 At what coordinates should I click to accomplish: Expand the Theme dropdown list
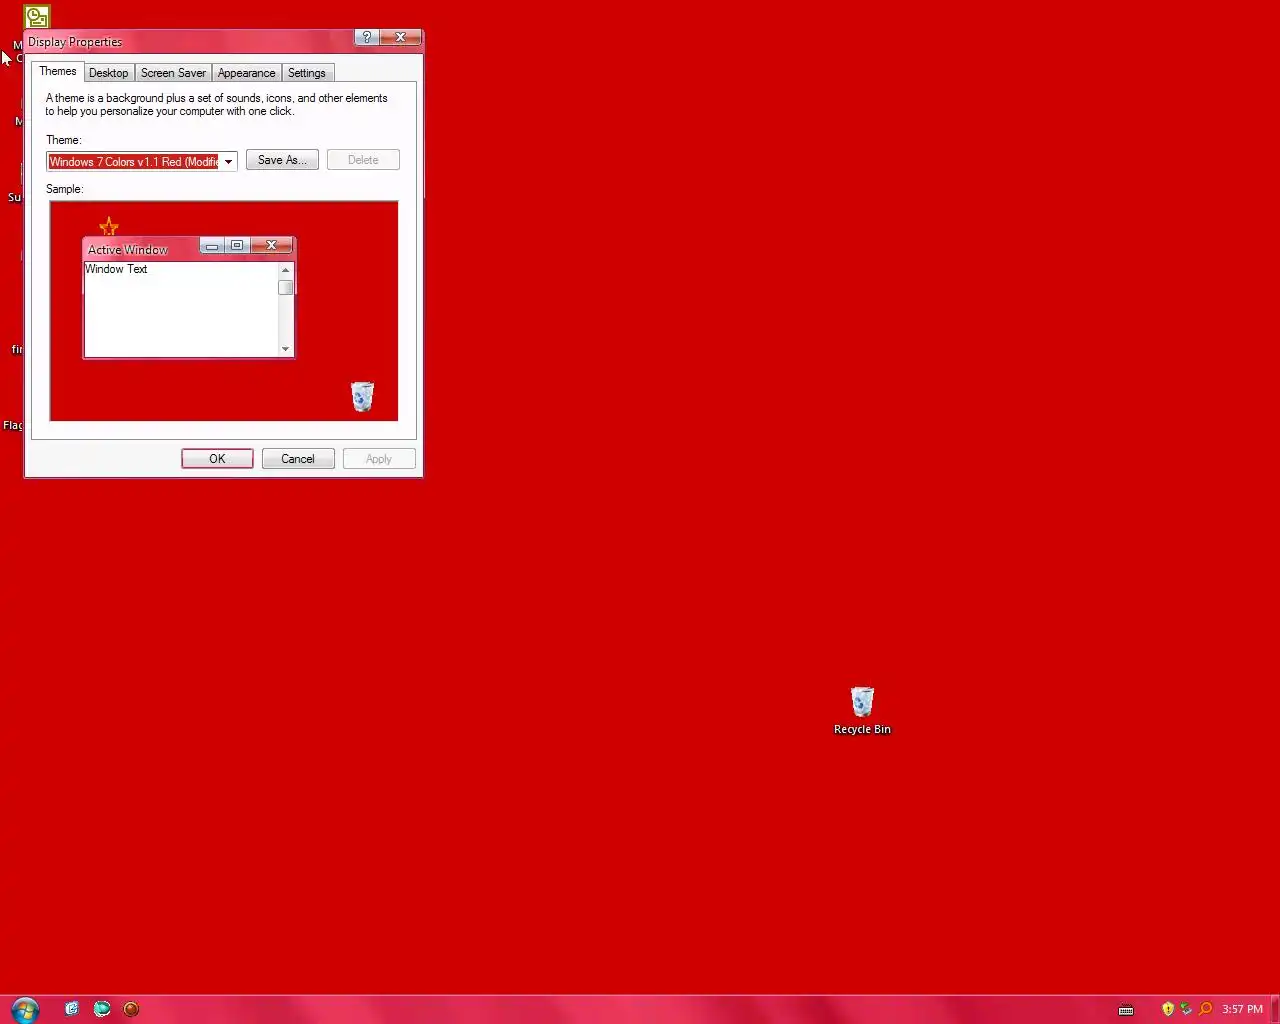[228, 161]
